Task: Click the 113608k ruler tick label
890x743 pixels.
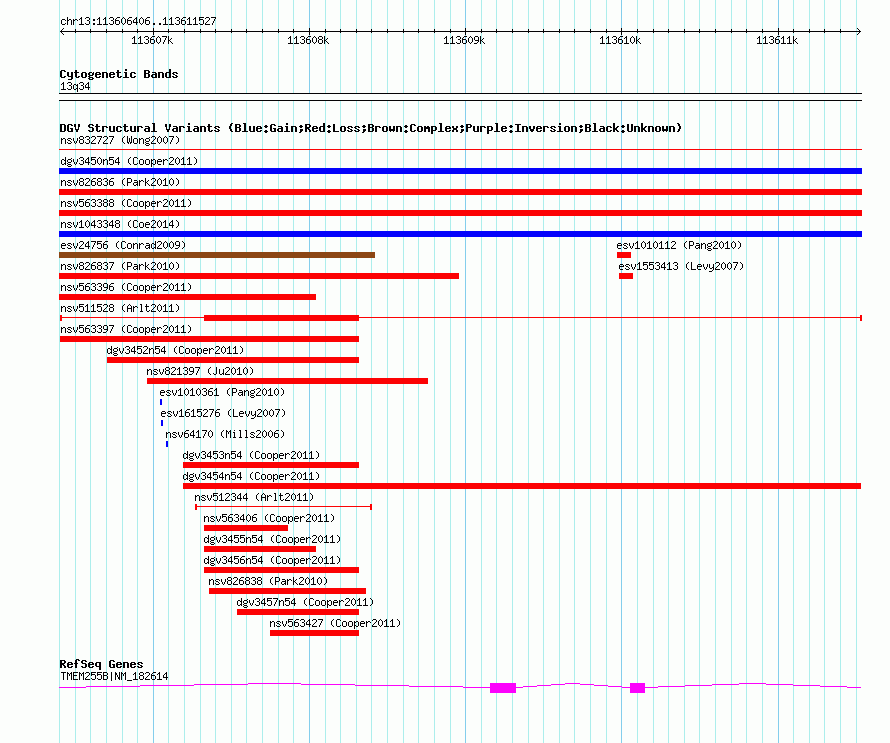Action: [308, 40]
